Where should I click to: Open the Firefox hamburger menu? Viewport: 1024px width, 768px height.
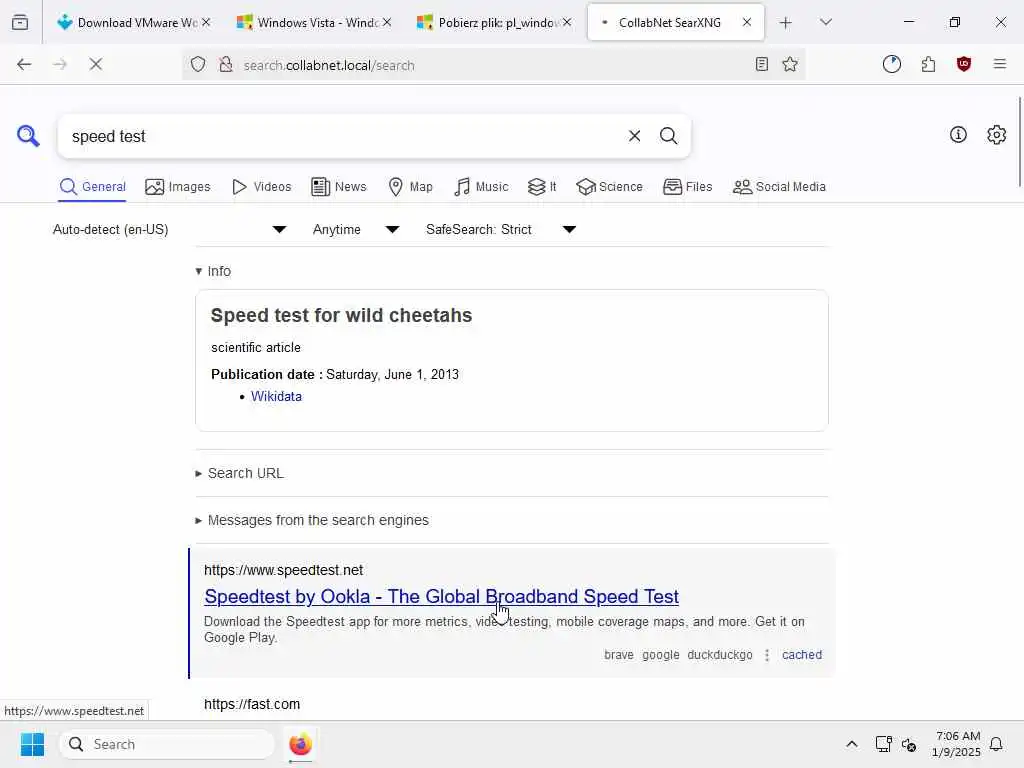999,64
